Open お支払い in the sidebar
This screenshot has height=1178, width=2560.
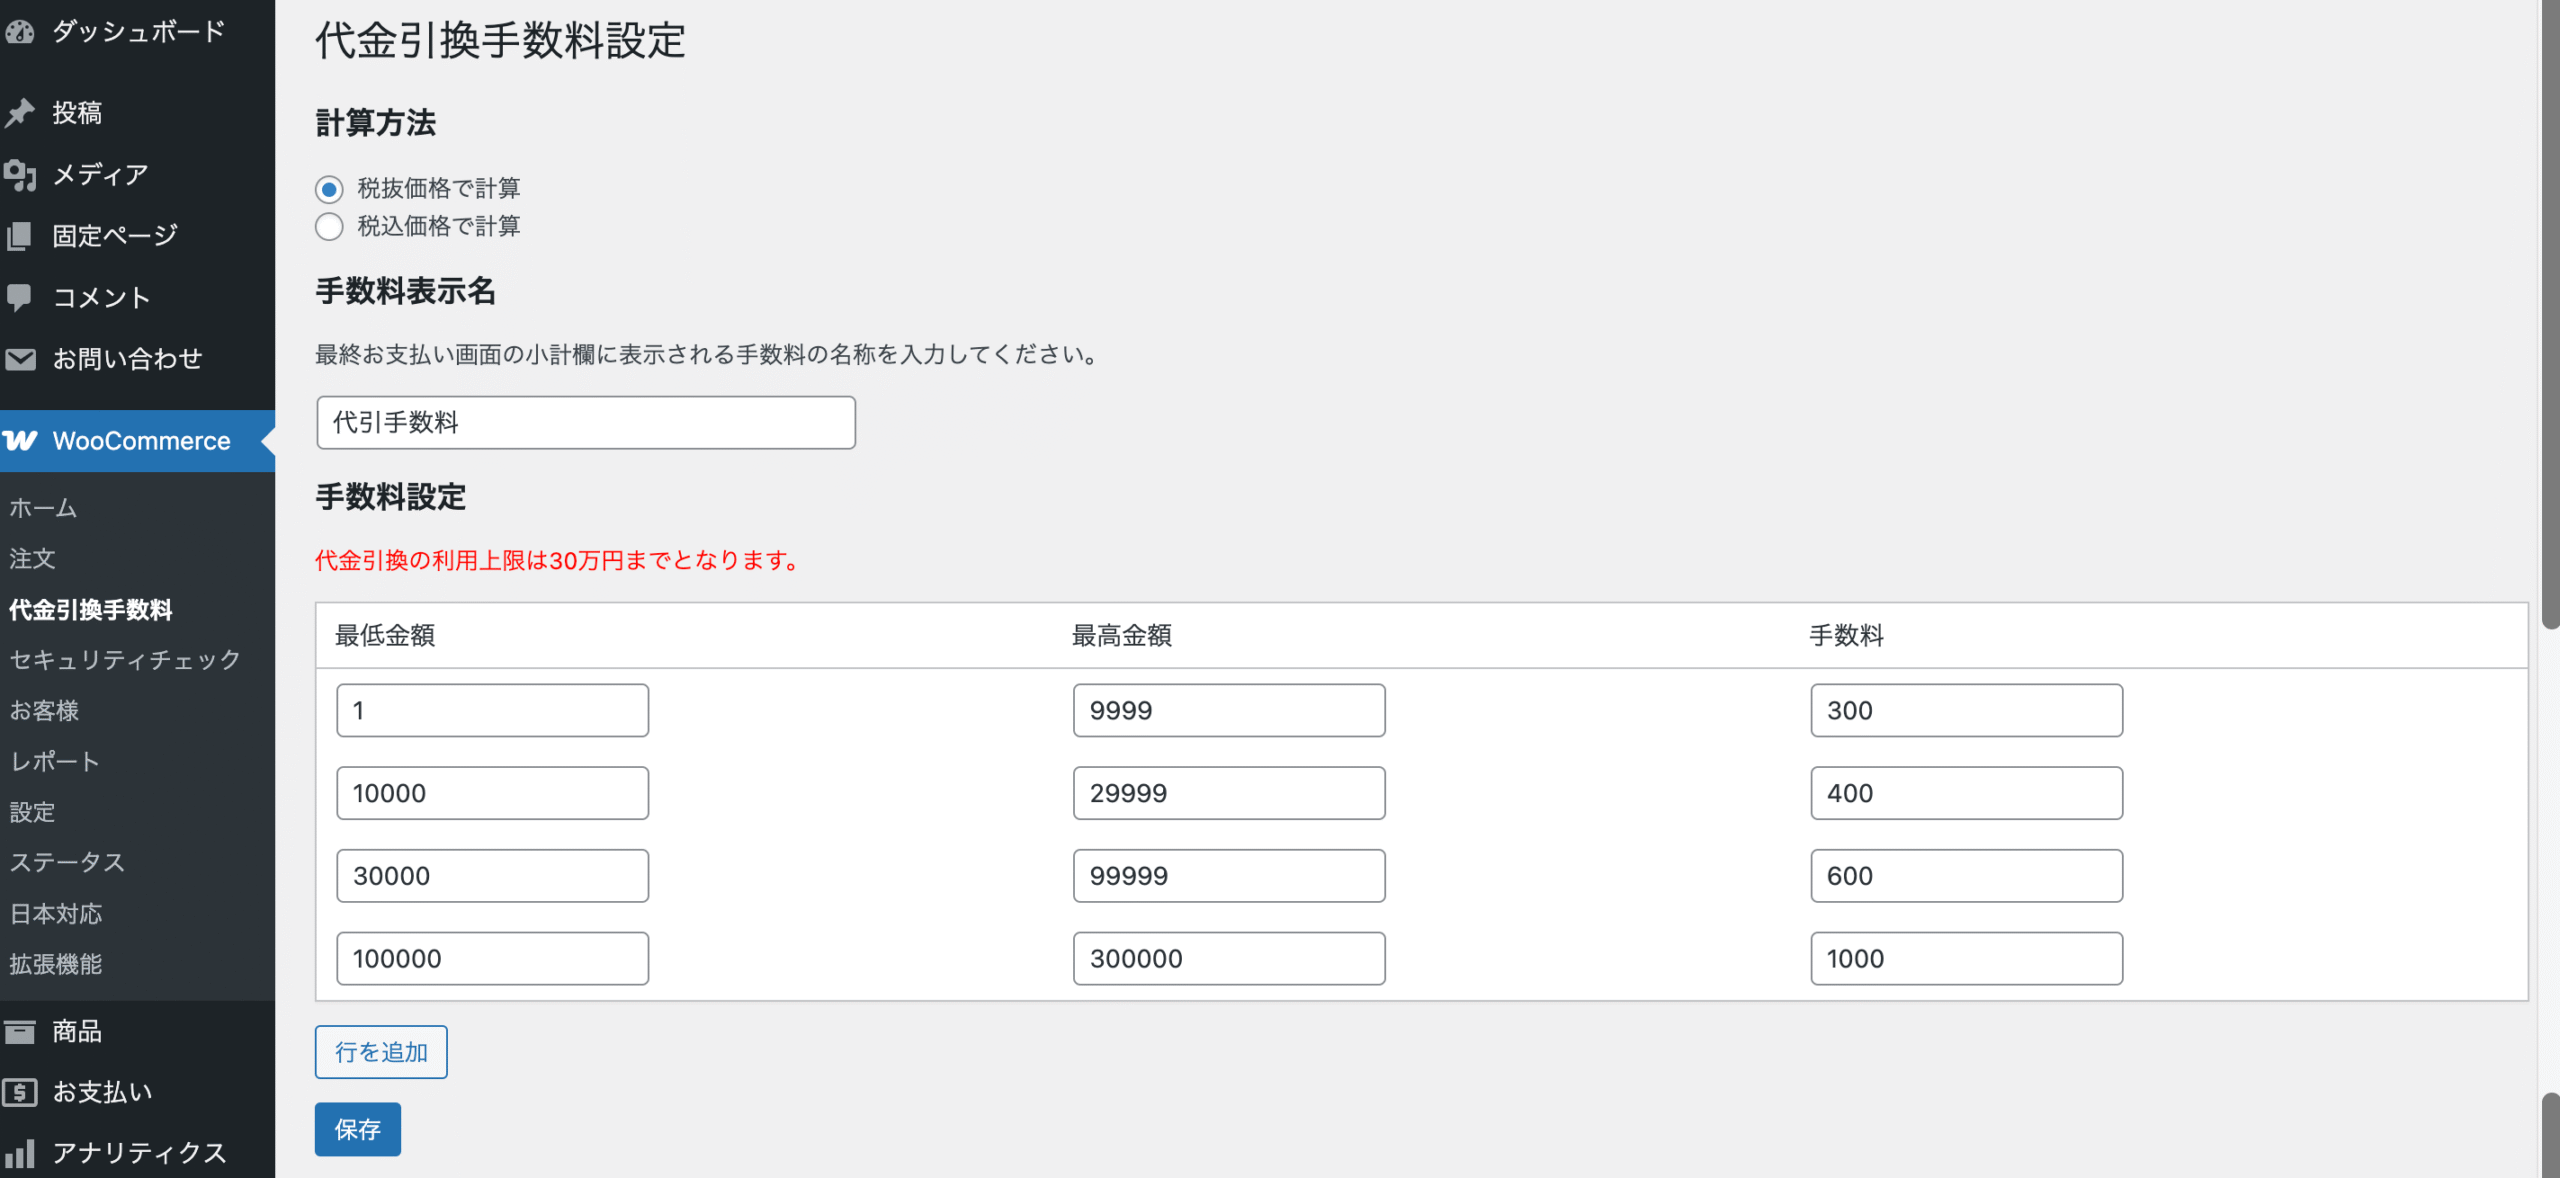pos(138,1092)
